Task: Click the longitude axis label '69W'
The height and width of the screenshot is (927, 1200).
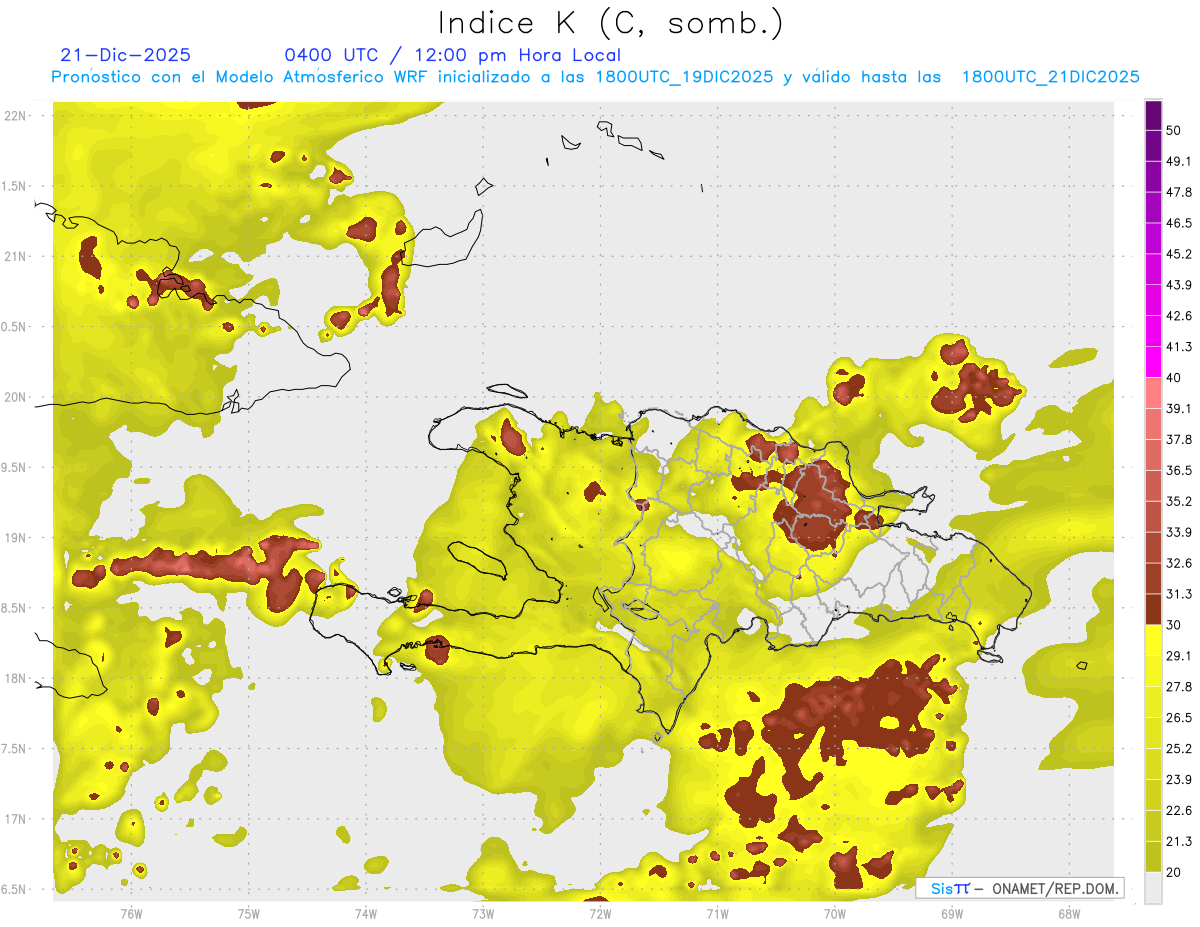Action: point(952,914)
